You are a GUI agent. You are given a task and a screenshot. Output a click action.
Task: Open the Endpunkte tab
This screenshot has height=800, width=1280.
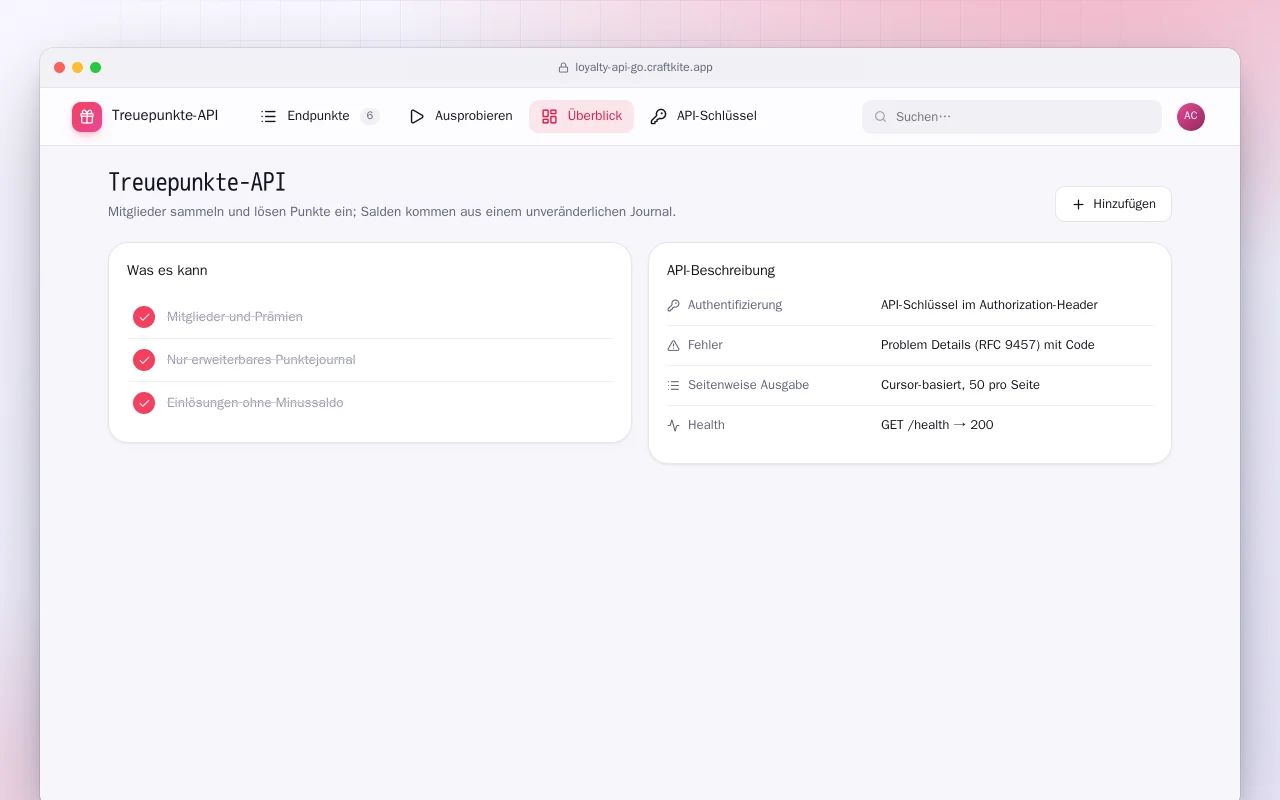pyautogui.click(x=319, y=116)
